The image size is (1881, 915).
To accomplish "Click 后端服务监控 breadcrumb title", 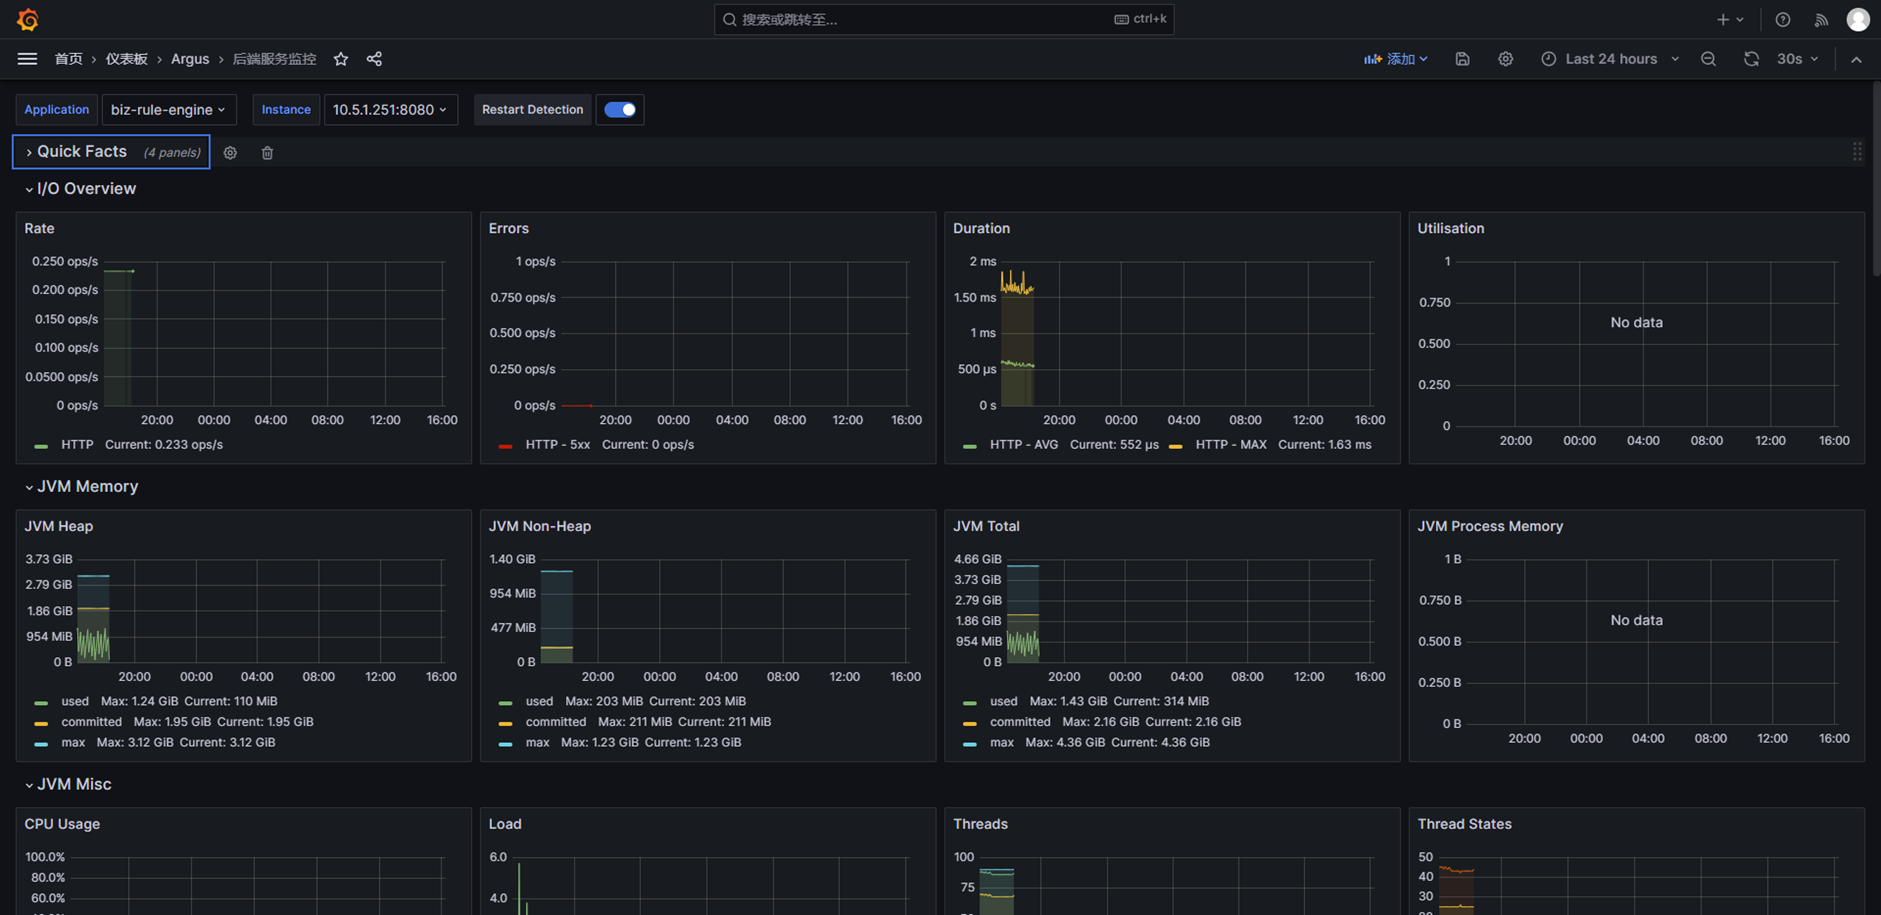I will (274, 59).
